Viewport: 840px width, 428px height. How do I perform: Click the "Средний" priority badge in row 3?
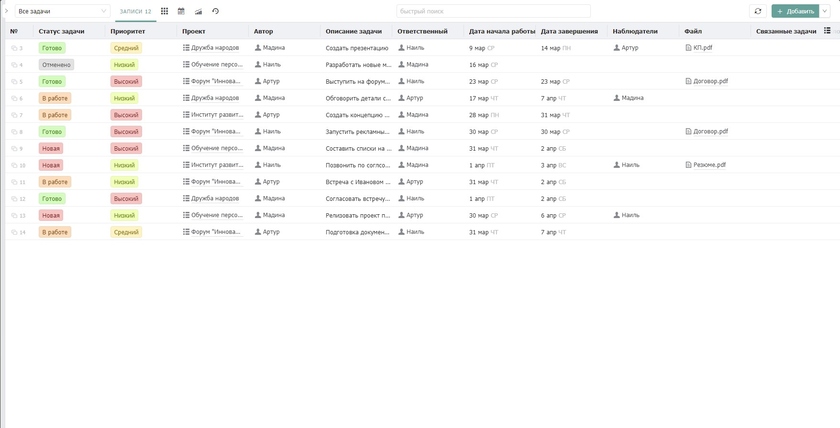point(126,48)
